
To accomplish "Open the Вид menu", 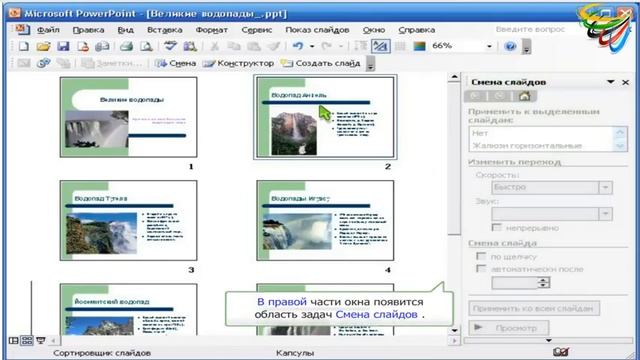I will coord(125,30).
